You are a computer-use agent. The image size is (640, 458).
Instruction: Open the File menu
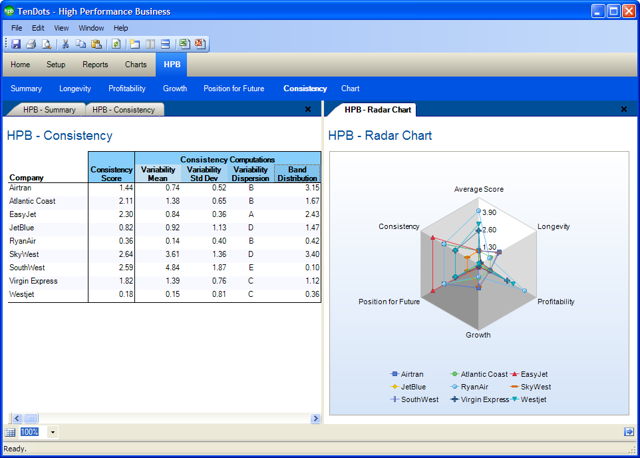(x=17, y=28)
